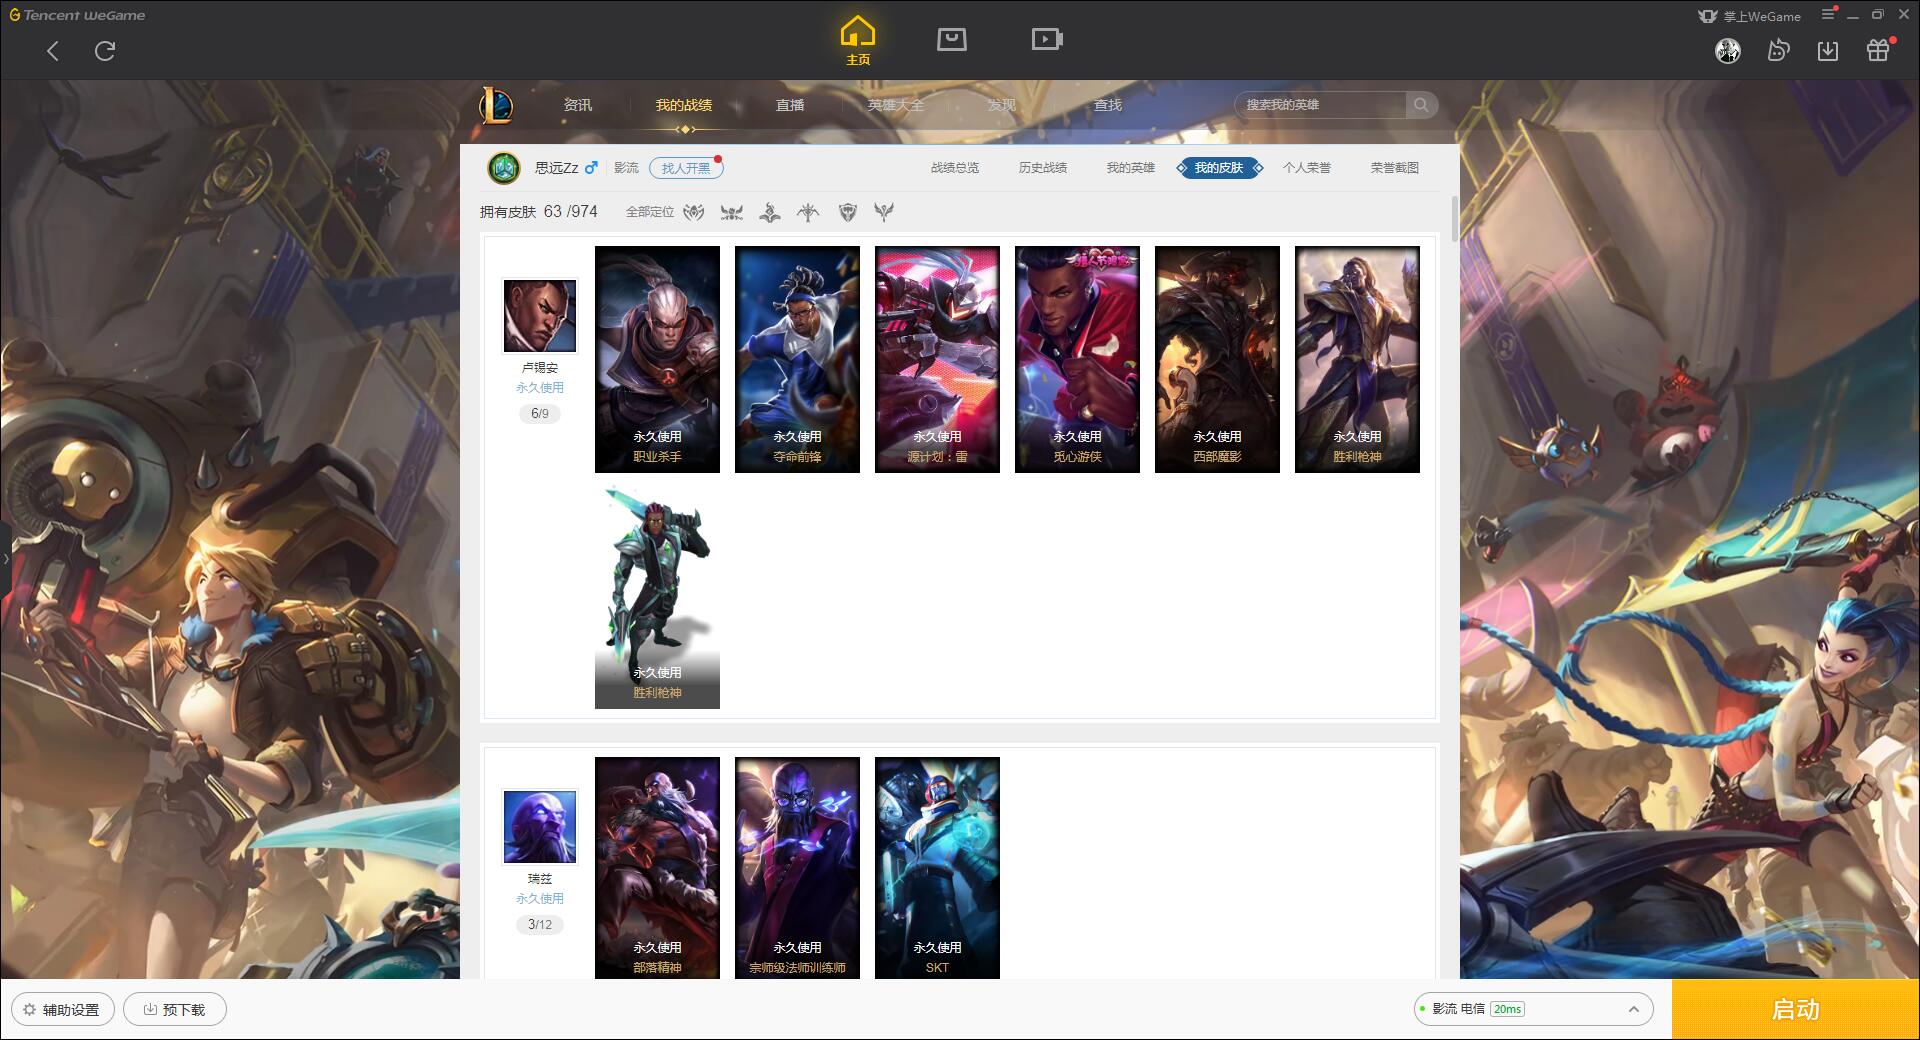The width and height of the screenshot is (1920, 1040).
Task: Click the Tencent WeGame logo
Action: (x=77, y=15)
